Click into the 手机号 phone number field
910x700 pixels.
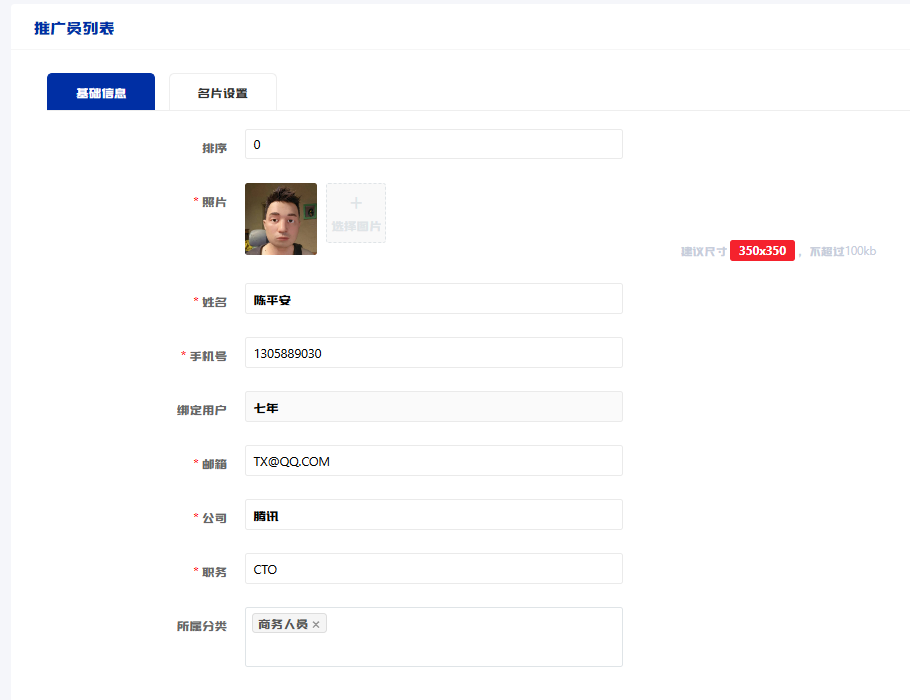(x=433, y=353)
